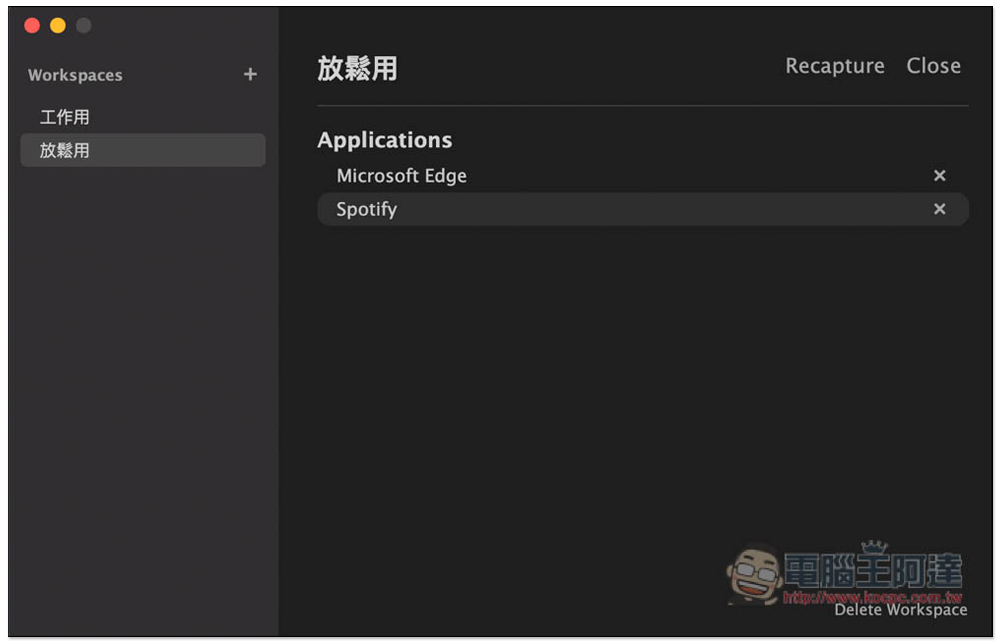
Task: Click the red window close button
Action: (x=32, y=26)
